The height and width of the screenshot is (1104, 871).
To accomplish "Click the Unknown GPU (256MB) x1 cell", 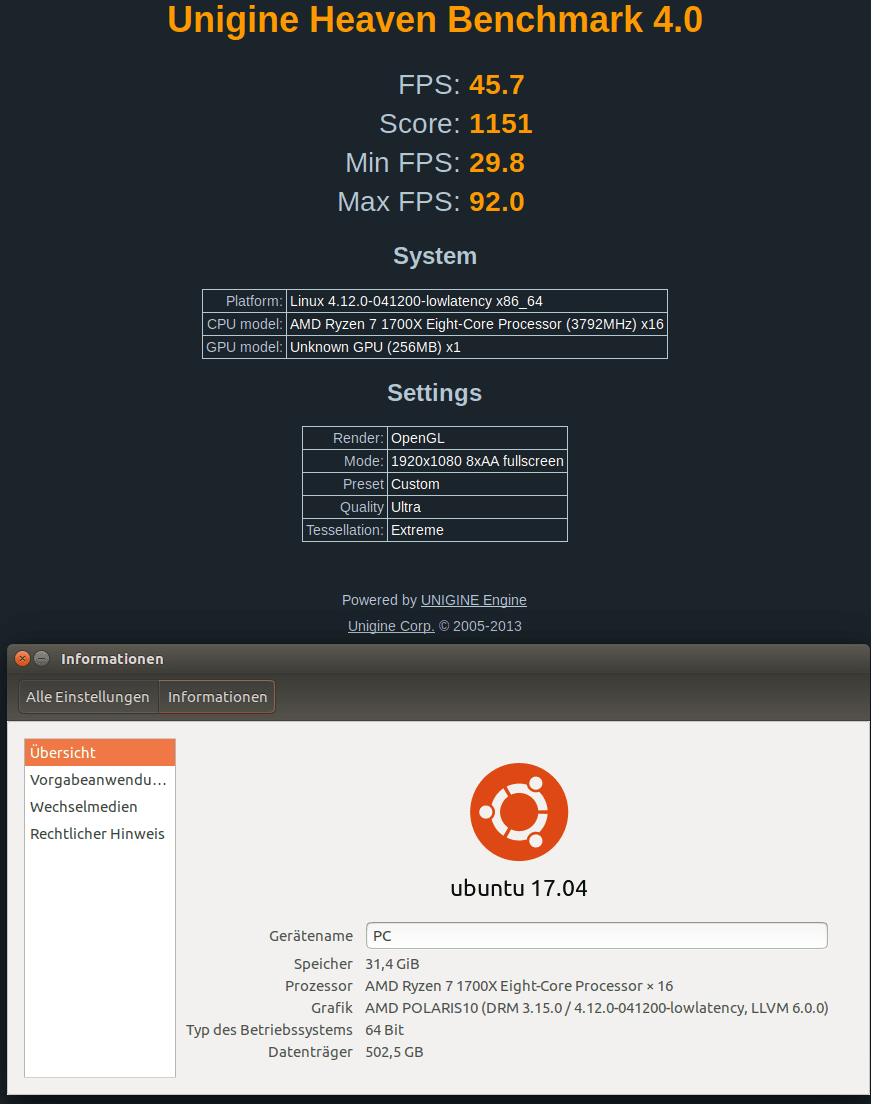I will pos(477,347).
